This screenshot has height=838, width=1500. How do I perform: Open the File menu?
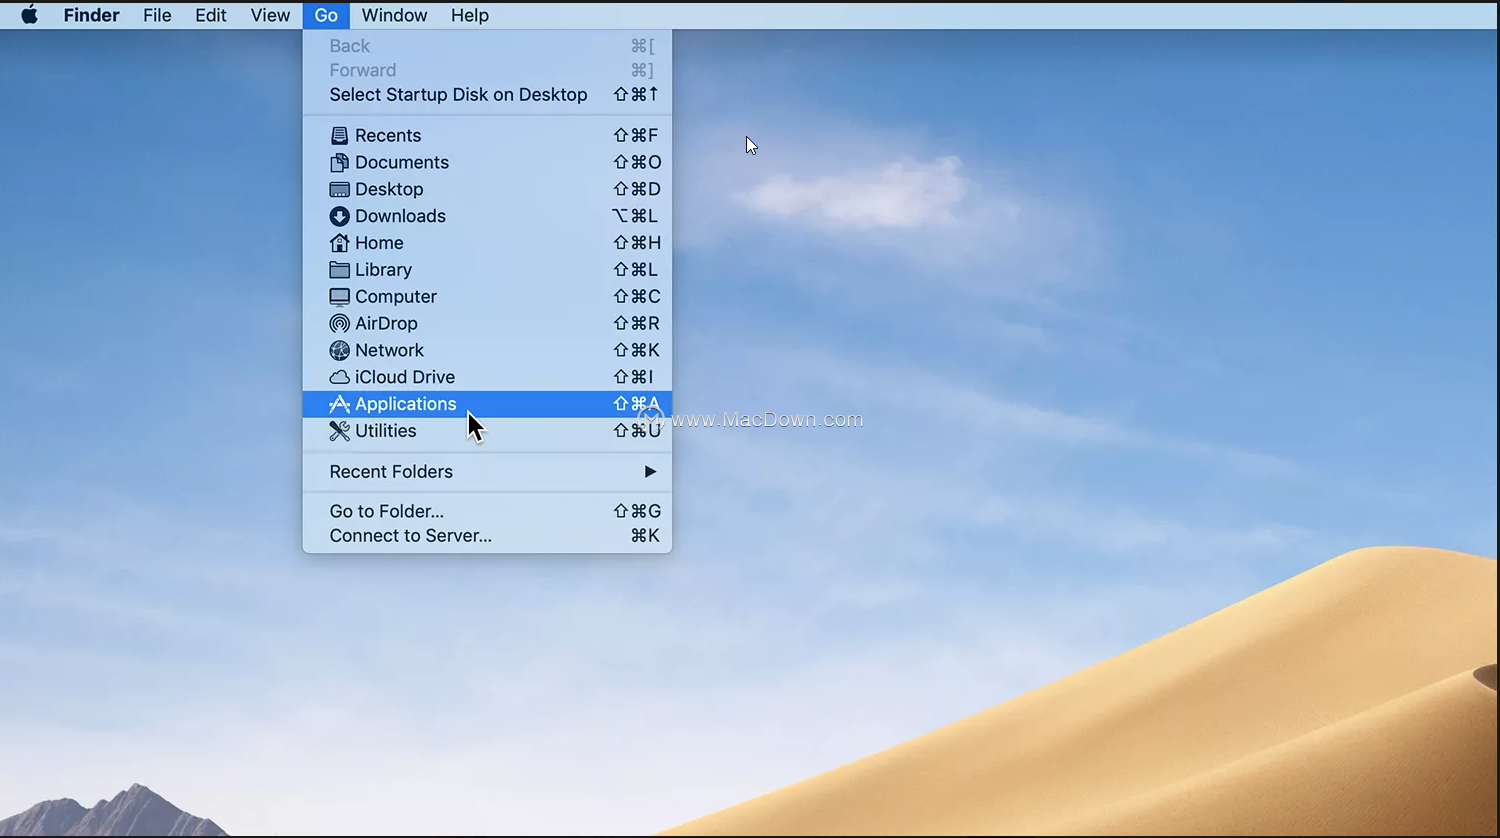(x=157, y=15)
